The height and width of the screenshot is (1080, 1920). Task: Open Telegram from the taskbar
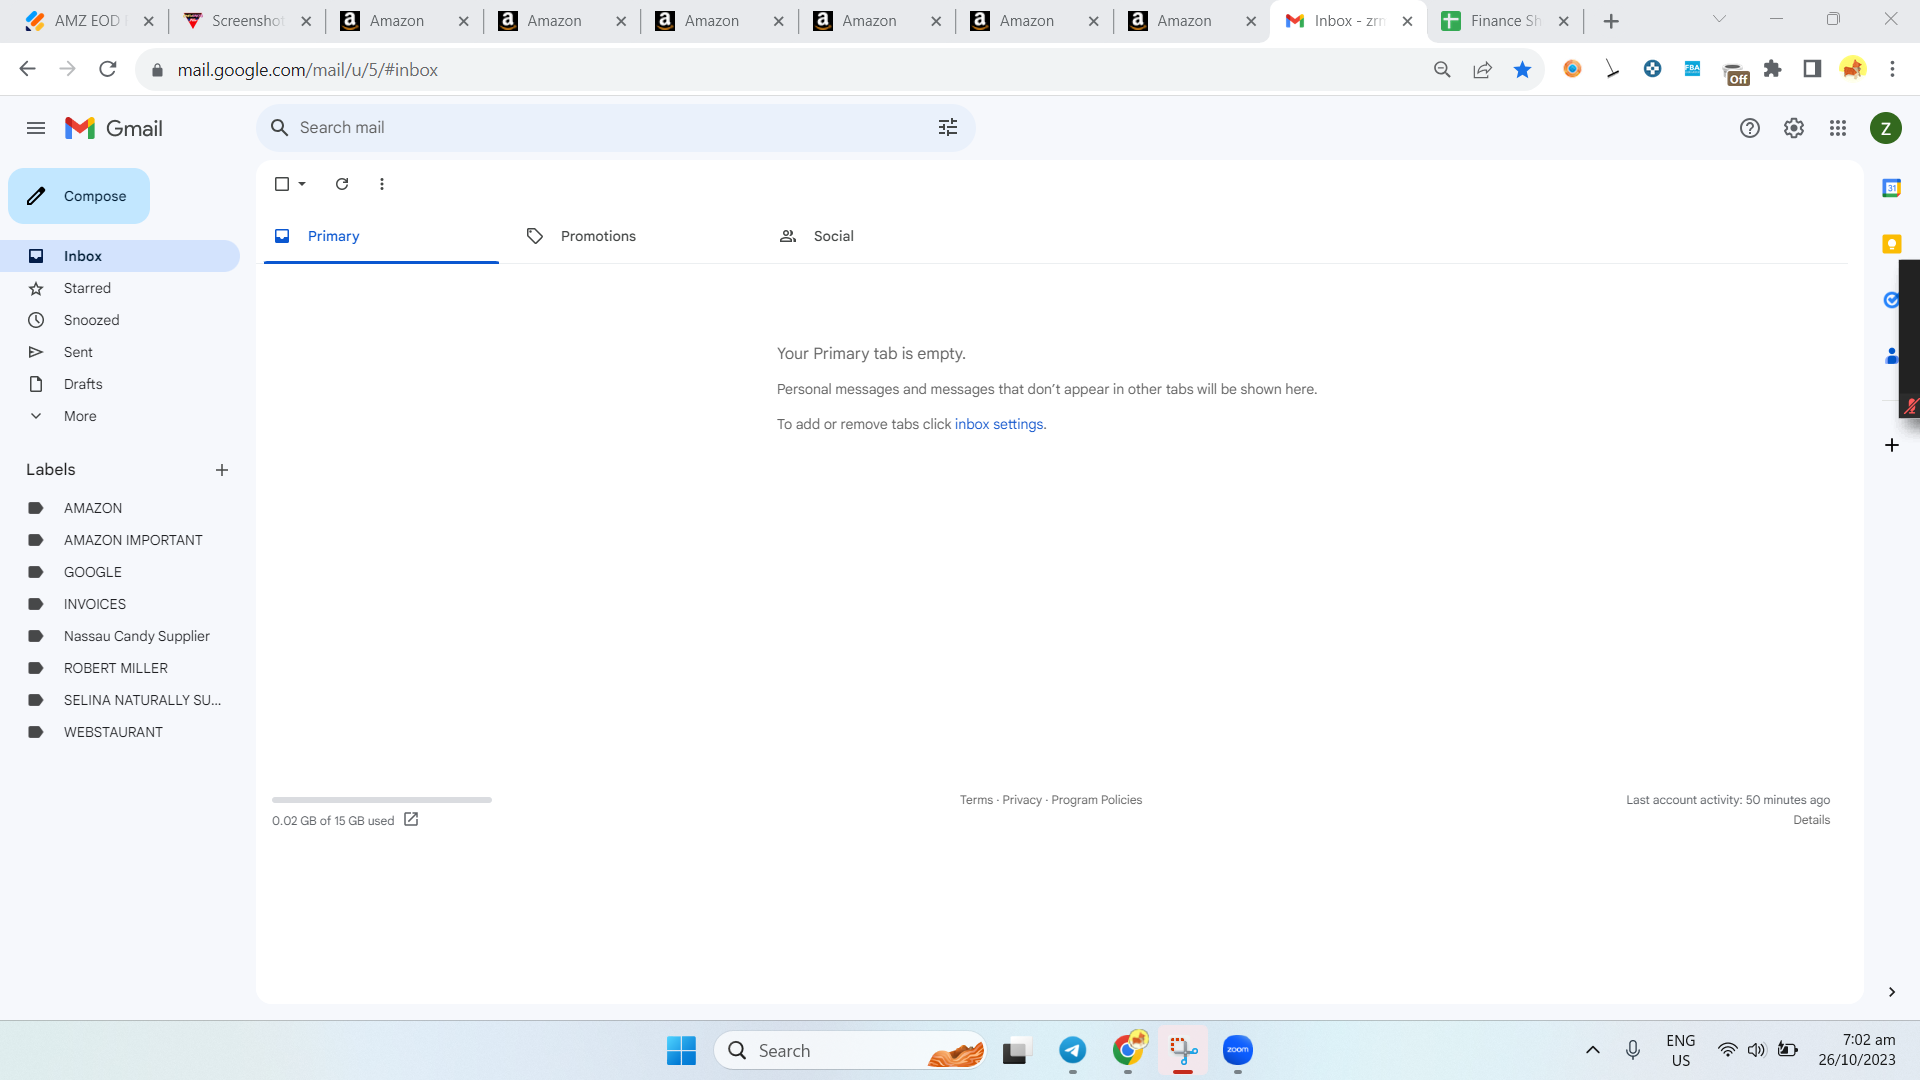pyautogui.click(x=1073, y=1050)
